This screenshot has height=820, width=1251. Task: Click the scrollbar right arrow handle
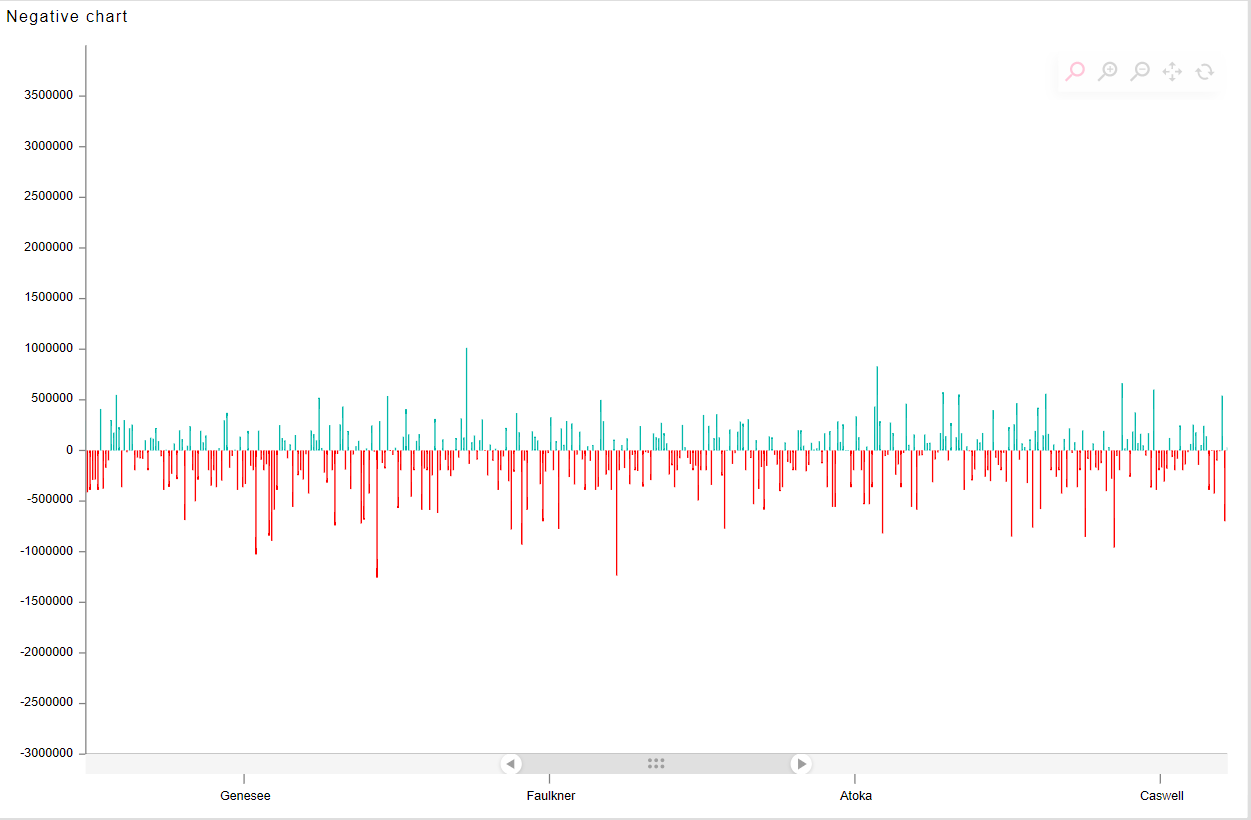pyautogui.click(x=801, y=764)
